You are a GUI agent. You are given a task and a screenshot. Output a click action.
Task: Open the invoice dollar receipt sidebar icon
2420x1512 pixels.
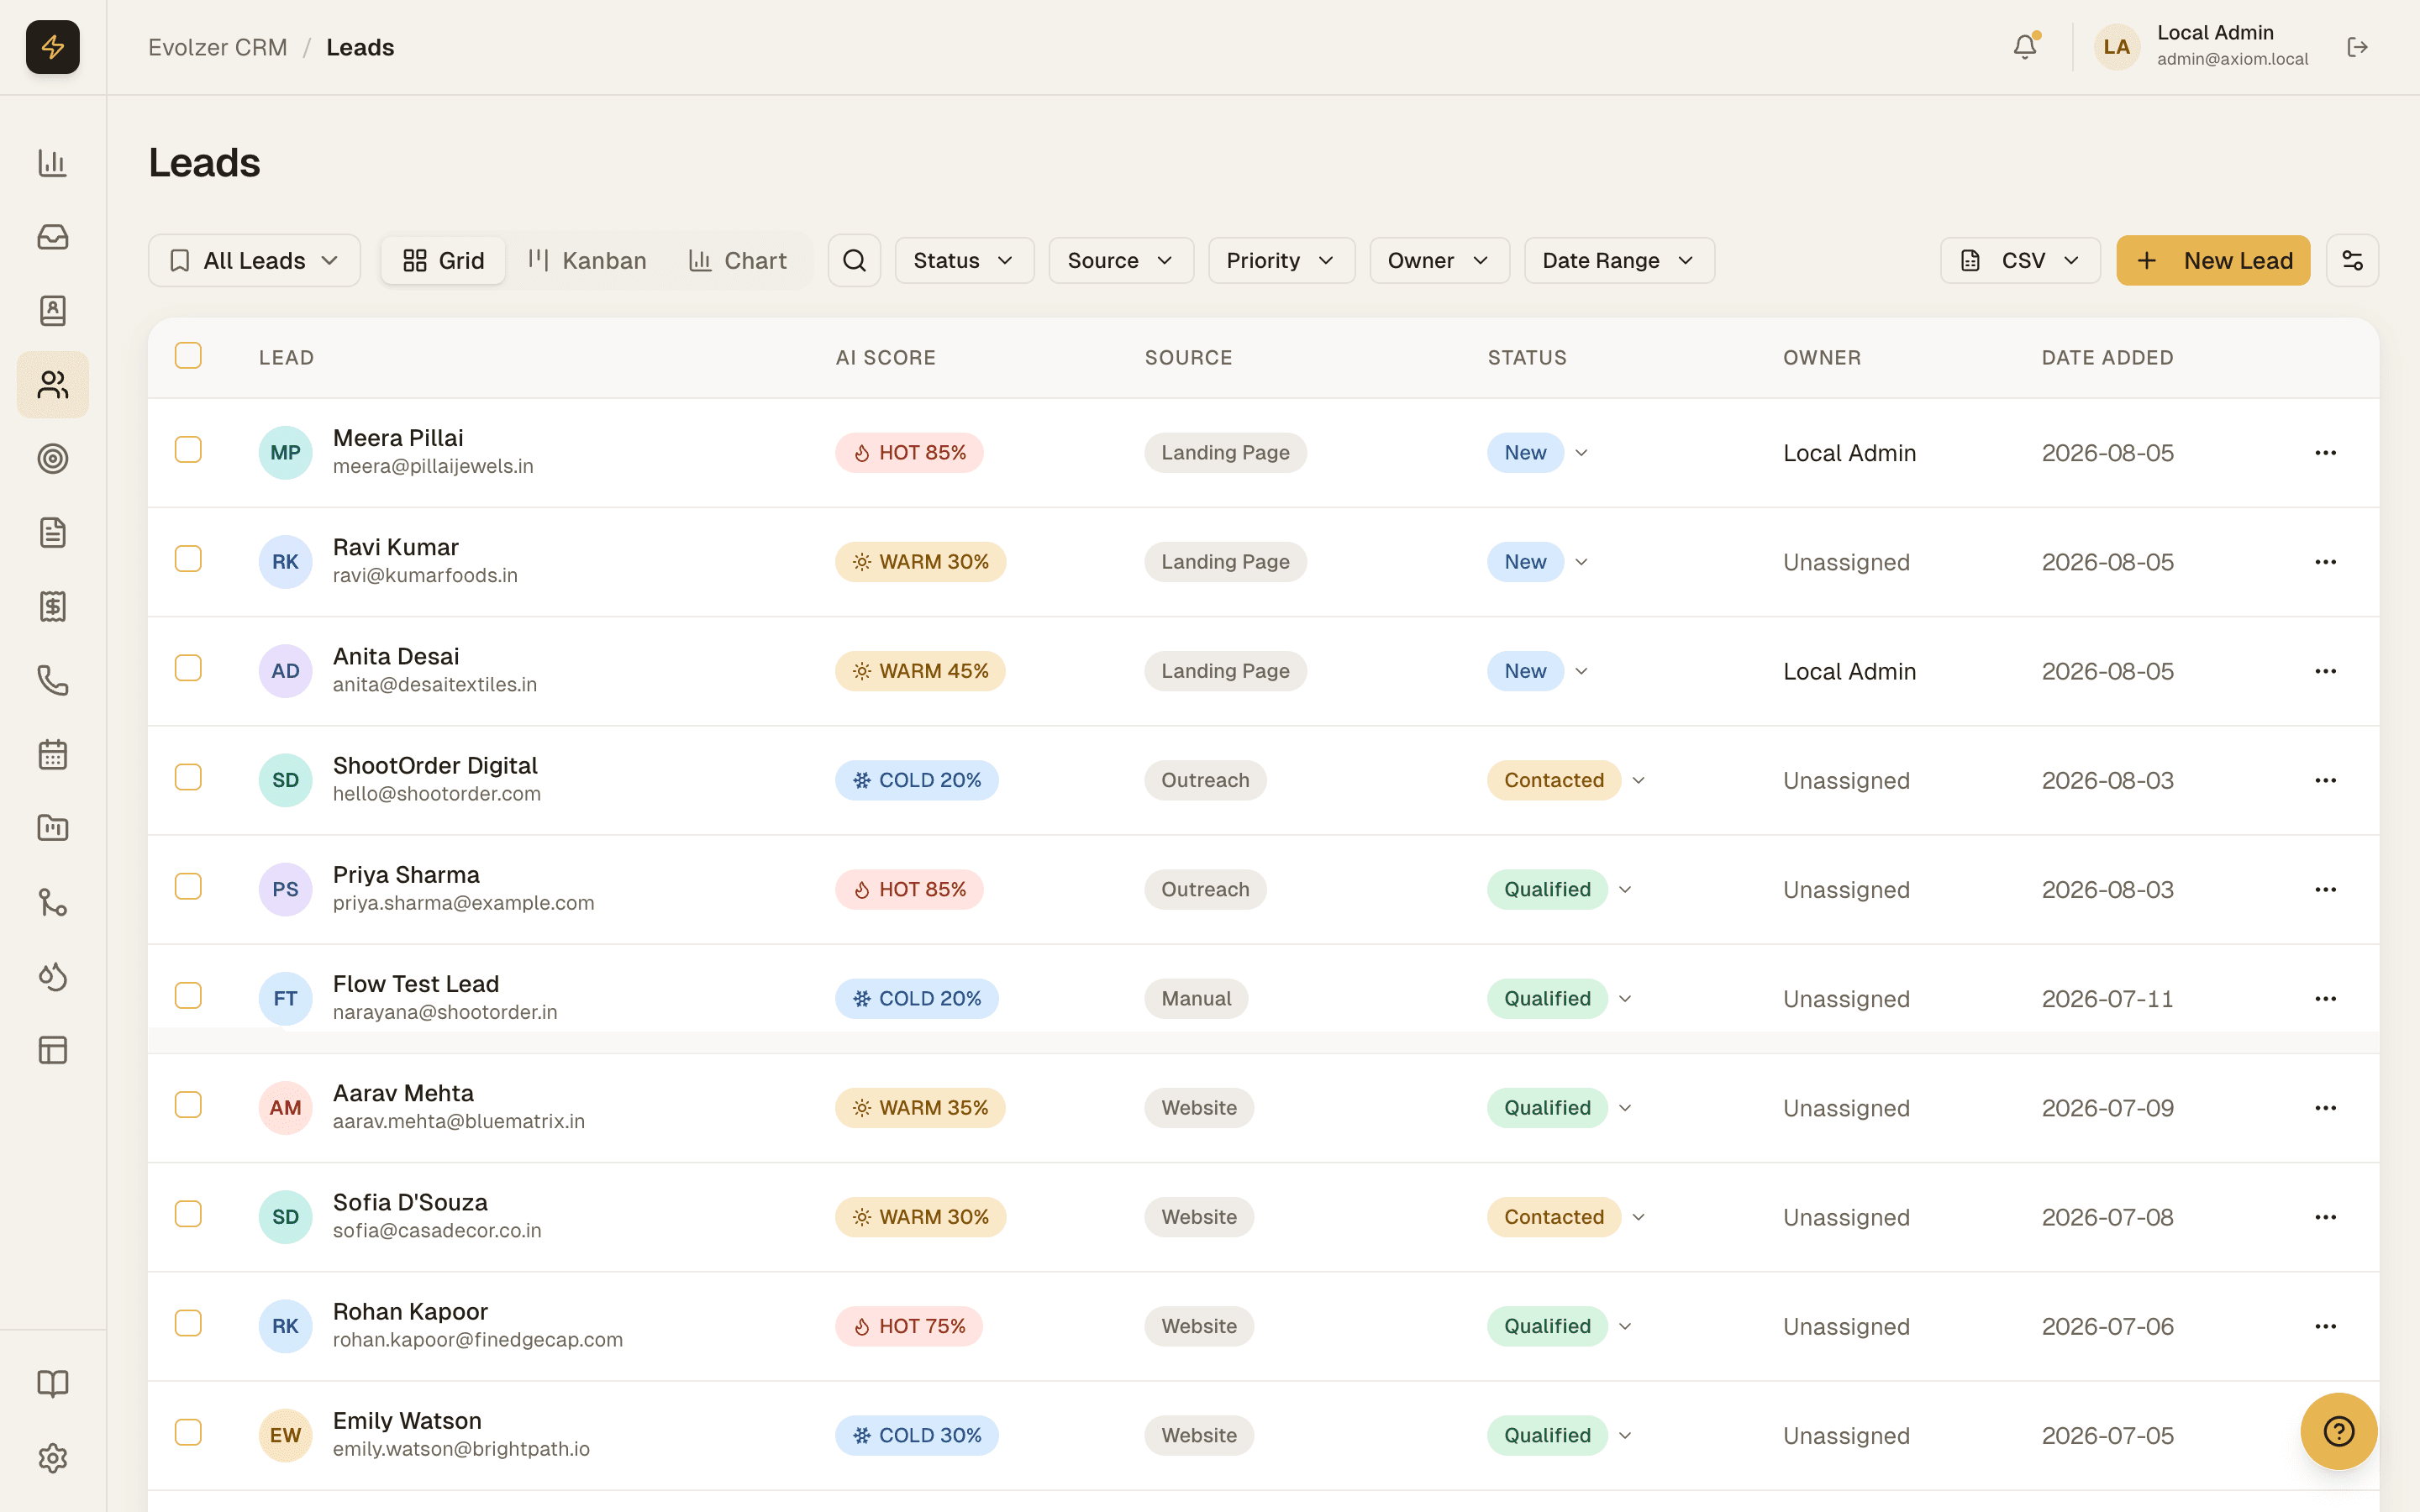point(53,607)
